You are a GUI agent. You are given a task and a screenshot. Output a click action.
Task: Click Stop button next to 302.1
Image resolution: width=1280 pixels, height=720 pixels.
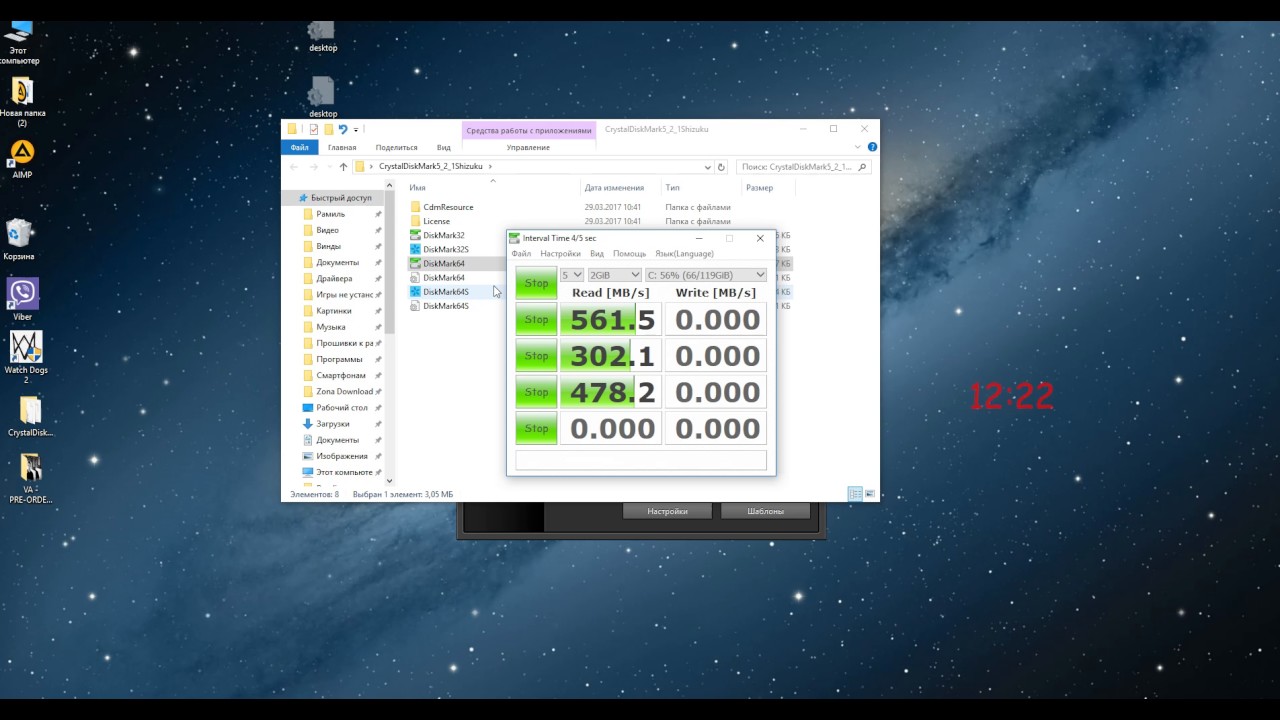pyautogui.click(x=537, y=356)
